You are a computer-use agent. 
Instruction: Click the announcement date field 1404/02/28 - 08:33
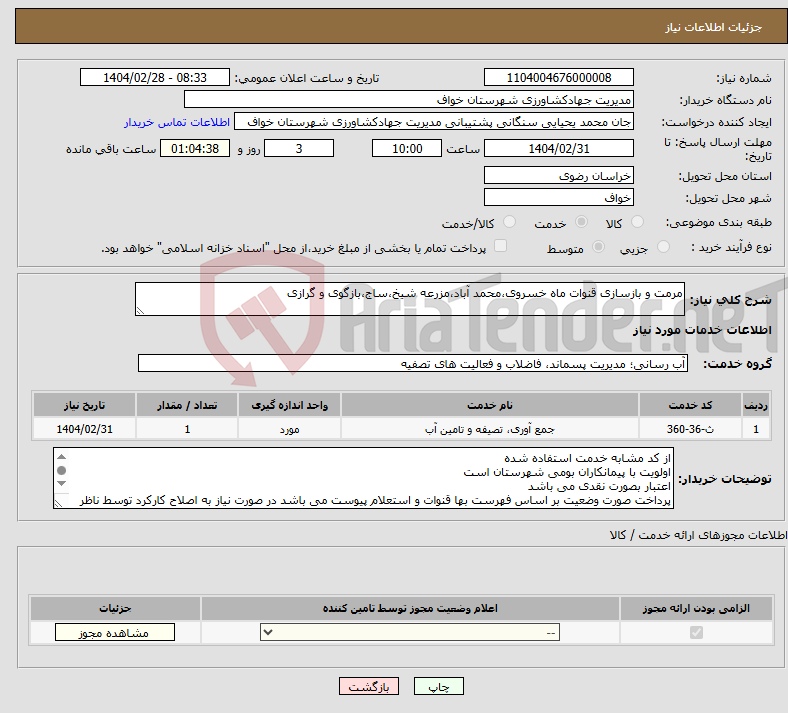click(x=155, y=78)
